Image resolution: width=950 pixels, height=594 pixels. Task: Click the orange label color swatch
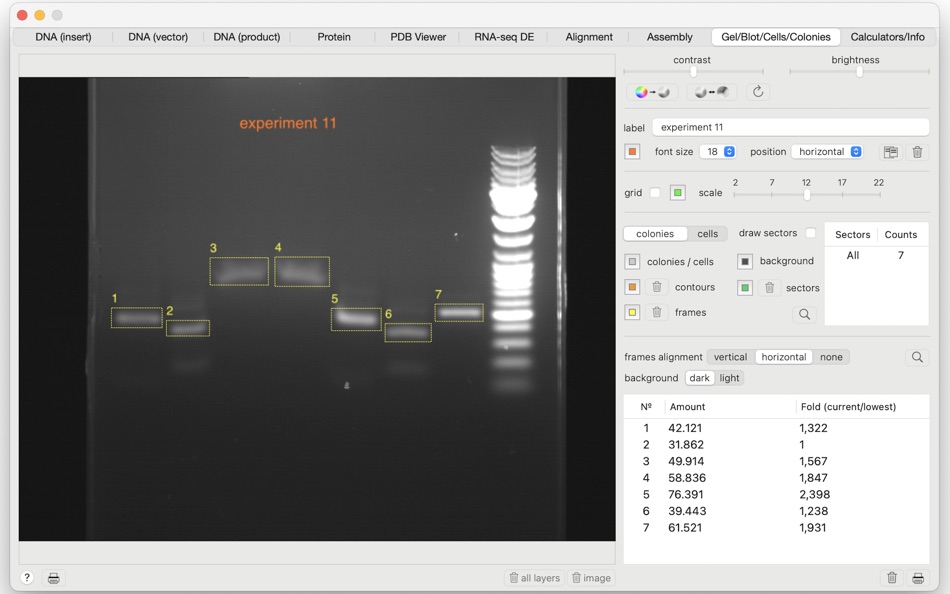click(x=633, y=152)
